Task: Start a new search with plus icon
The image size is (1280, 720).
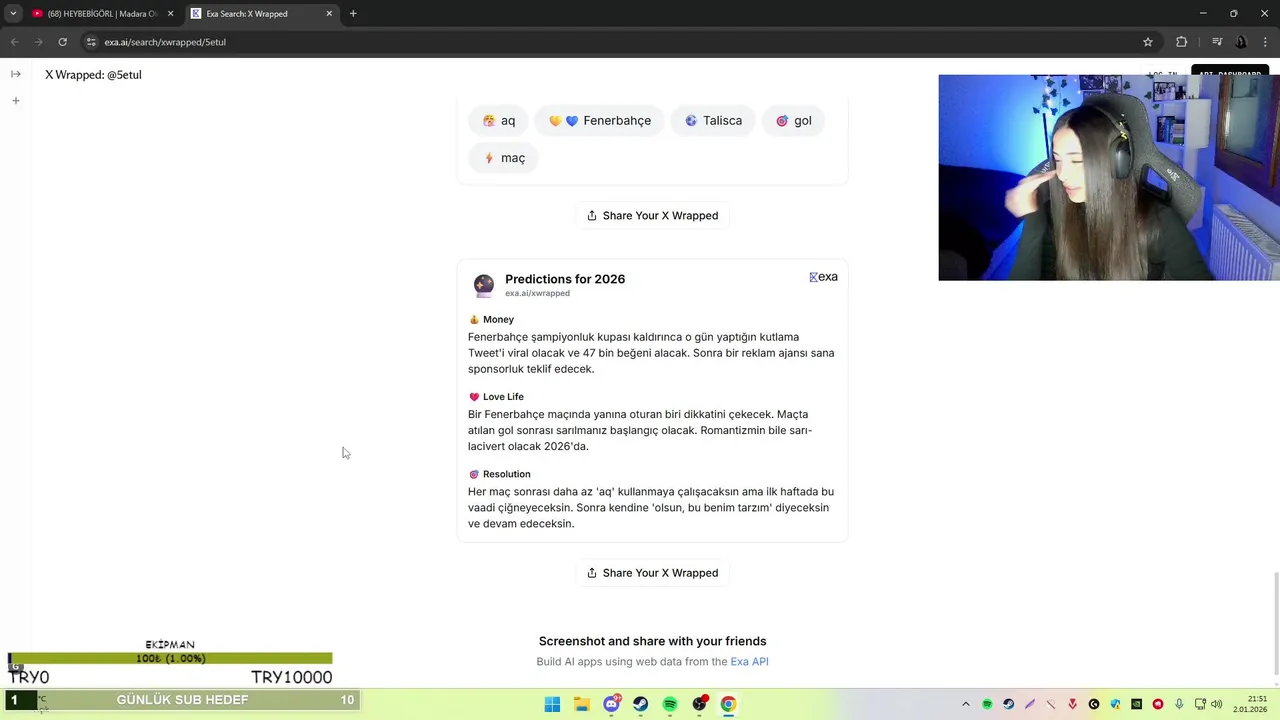Action: (15, 101)
